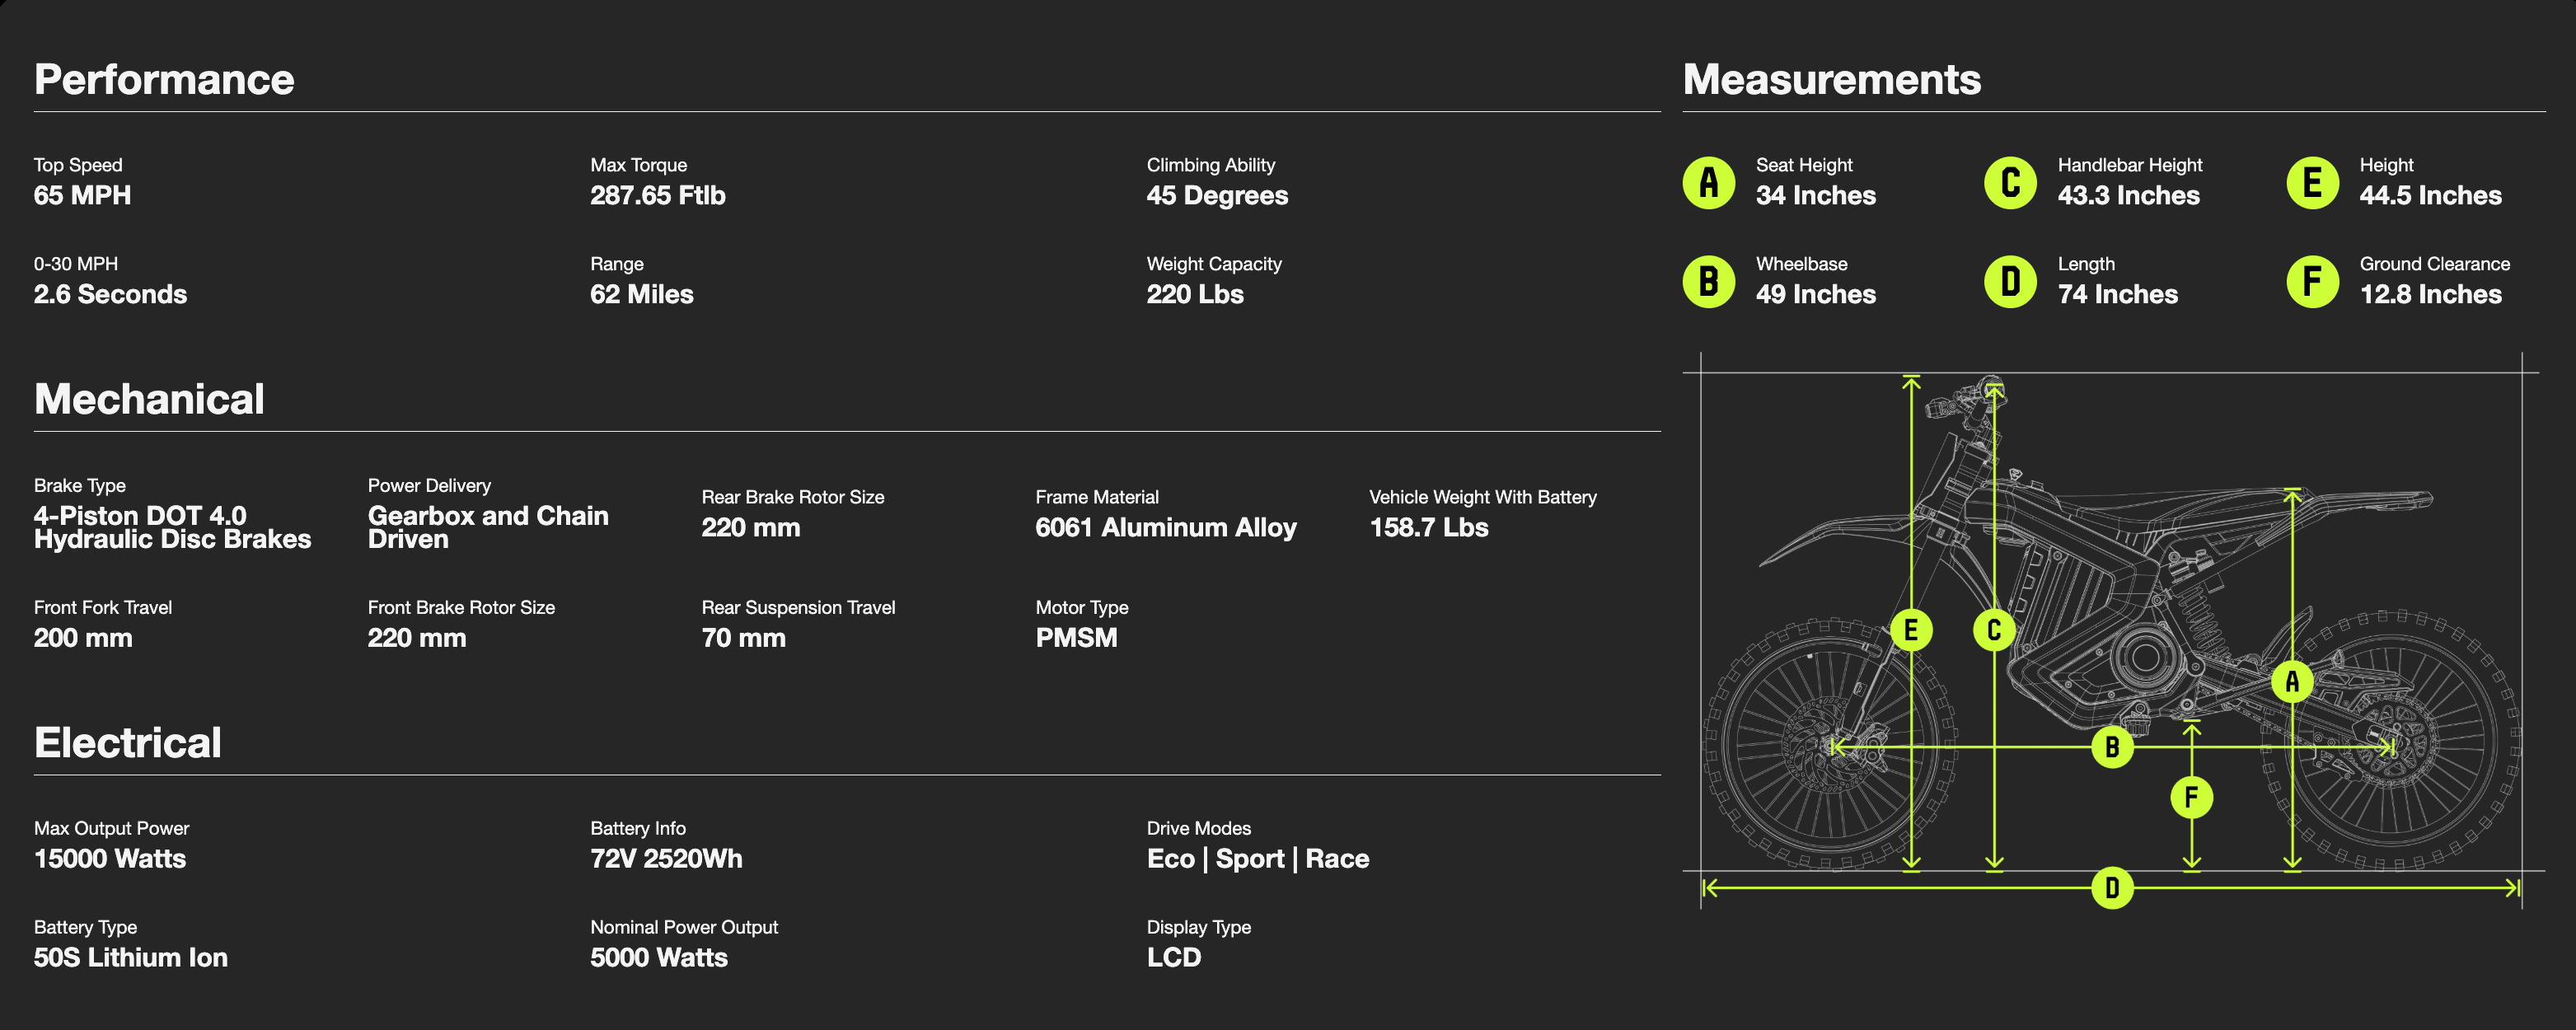2576x1030 pixels.
Task: Click the B badge next to Wheelbase
Action: point(1709,281)
